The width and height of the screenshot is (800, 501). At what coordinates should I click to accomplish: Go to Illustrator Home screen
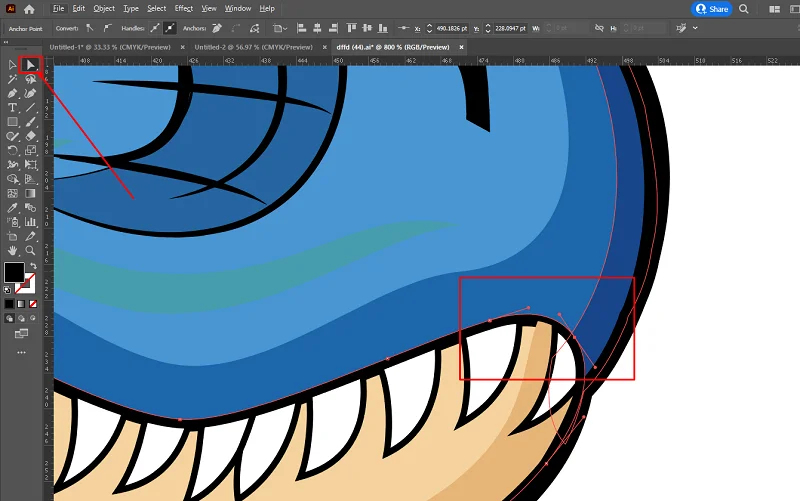(29, 9)
